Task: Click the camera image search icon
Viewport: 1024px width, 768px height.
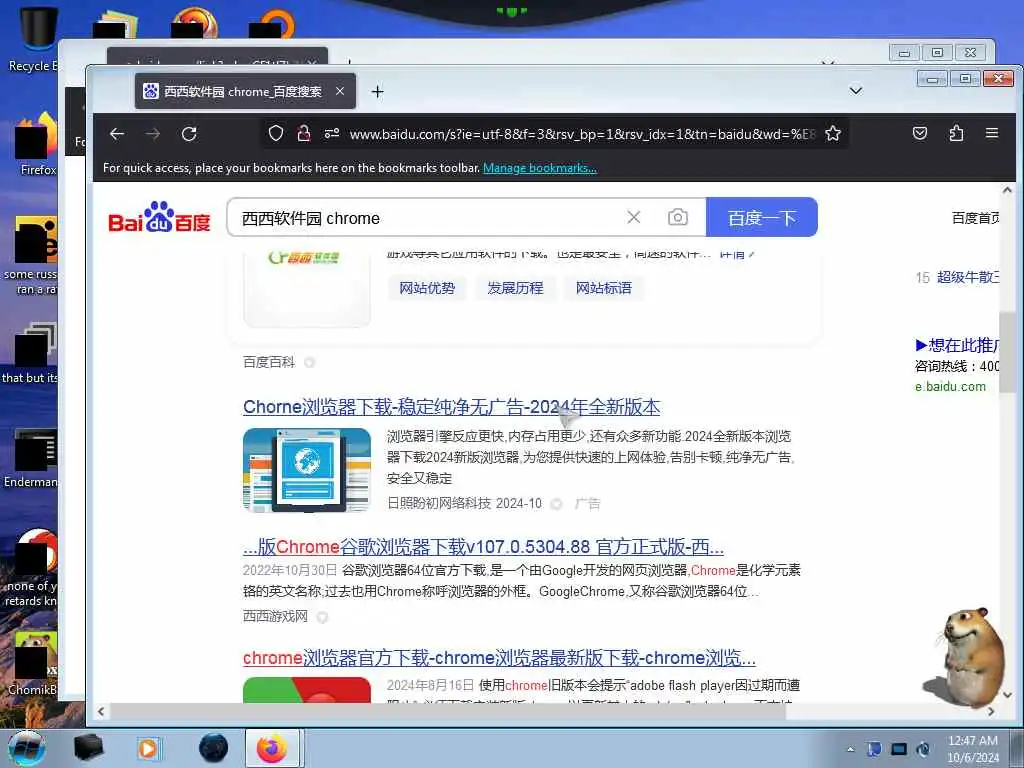Action: (678, 217)
